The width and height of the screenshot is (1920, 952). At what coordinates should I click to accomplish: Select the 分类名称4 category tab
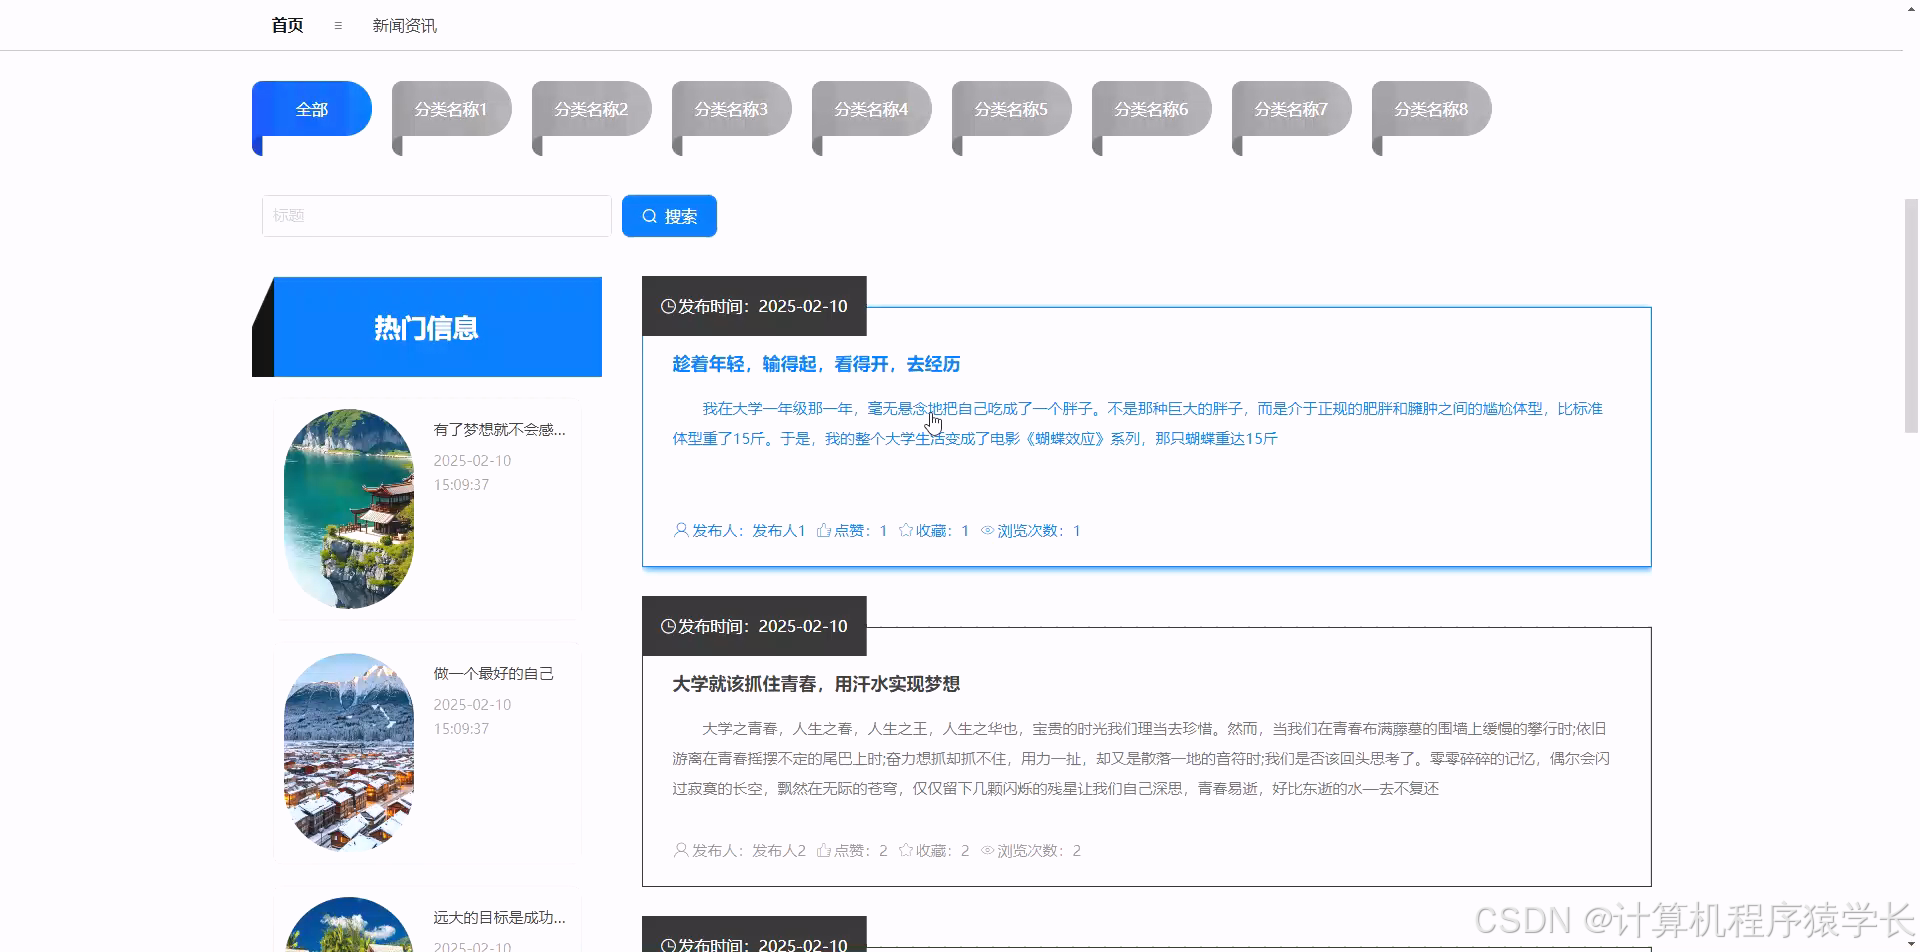[x=872, y=109]
